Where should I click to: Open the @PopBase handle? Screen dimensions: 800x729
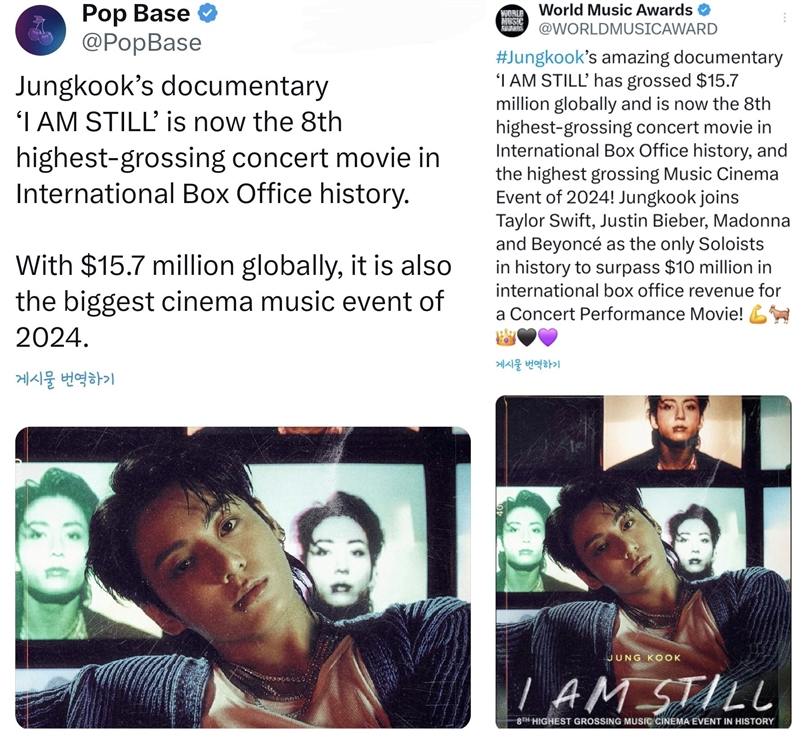point(141,42)
